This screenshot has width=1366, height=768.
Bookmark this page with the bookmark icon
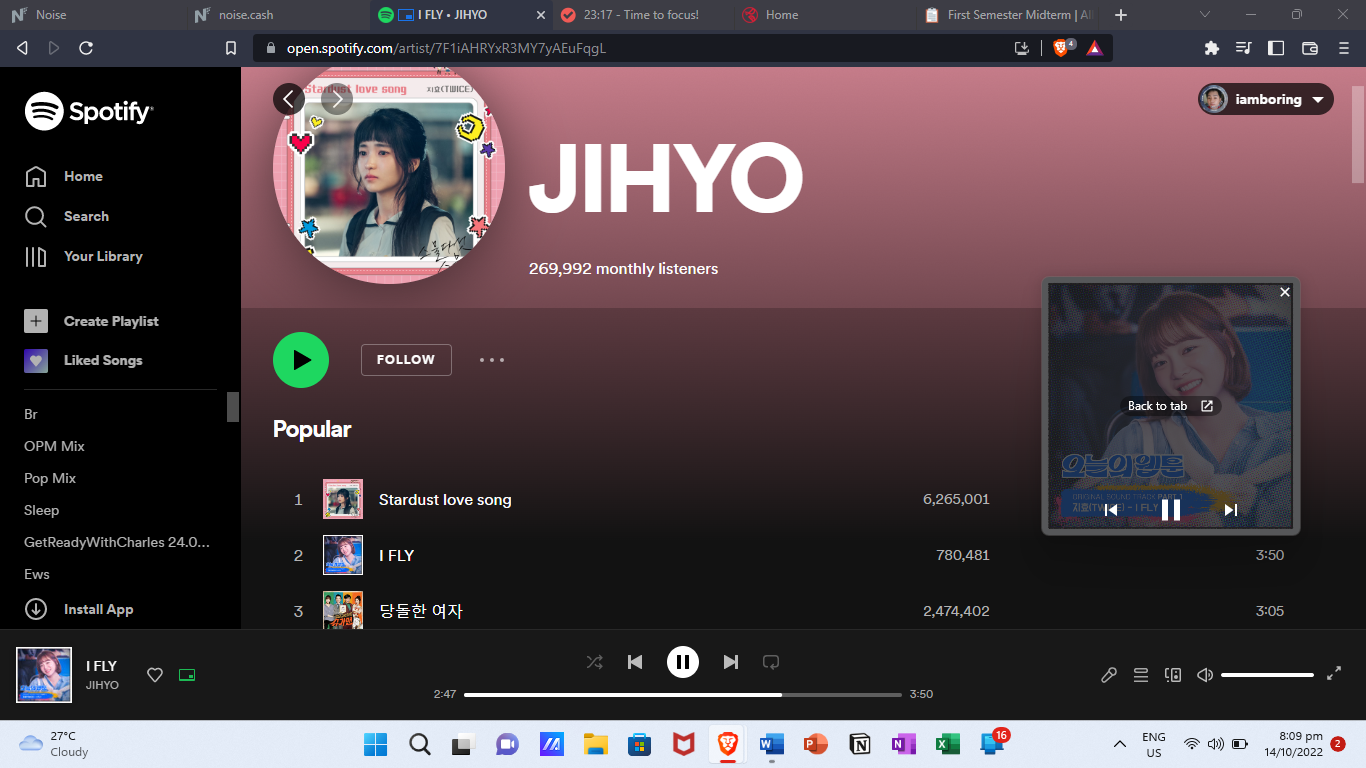coord(231,48)
